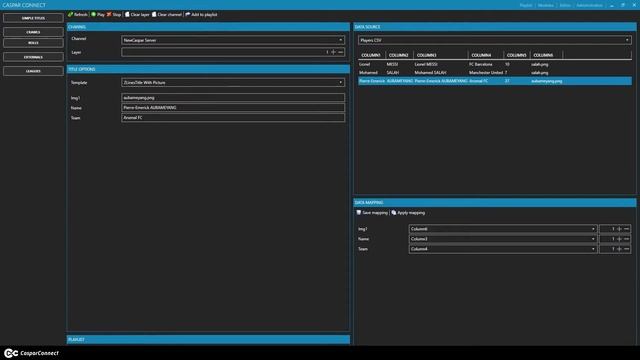Screen dimensions: 640x360
Task: Select the Pierre-Emerick AUBAMEYANG data row
Action: coord(495,81)
